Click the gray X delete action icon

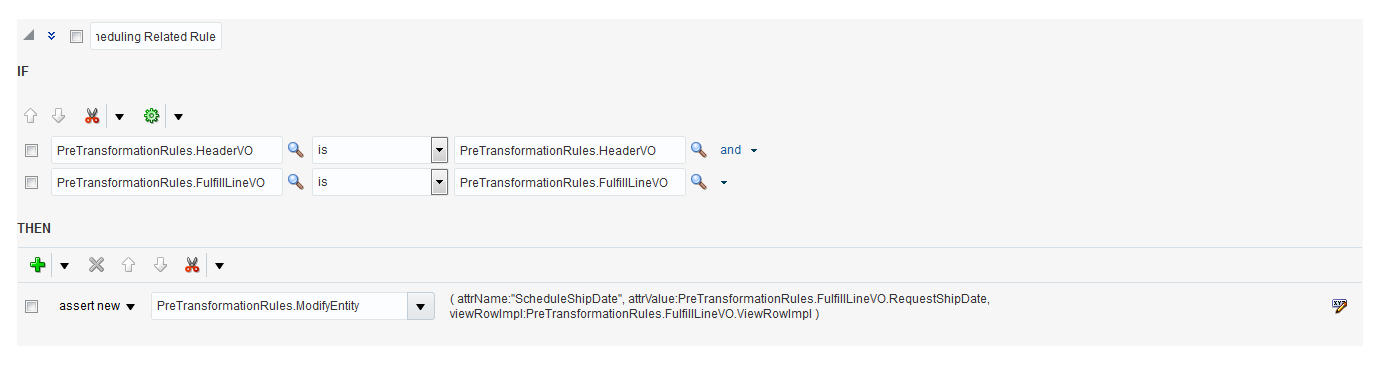(96, 265)
